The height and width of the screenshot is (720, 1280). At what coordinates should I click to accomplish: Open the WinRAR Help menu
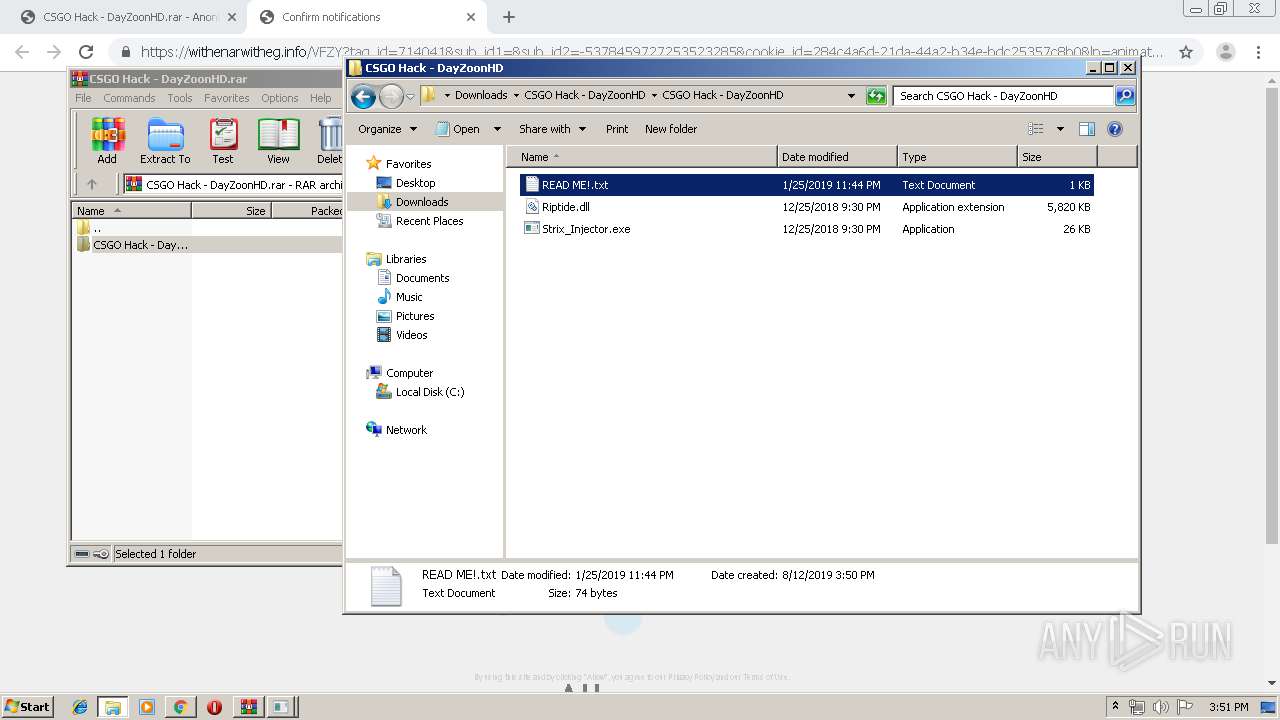pos(320,98)
